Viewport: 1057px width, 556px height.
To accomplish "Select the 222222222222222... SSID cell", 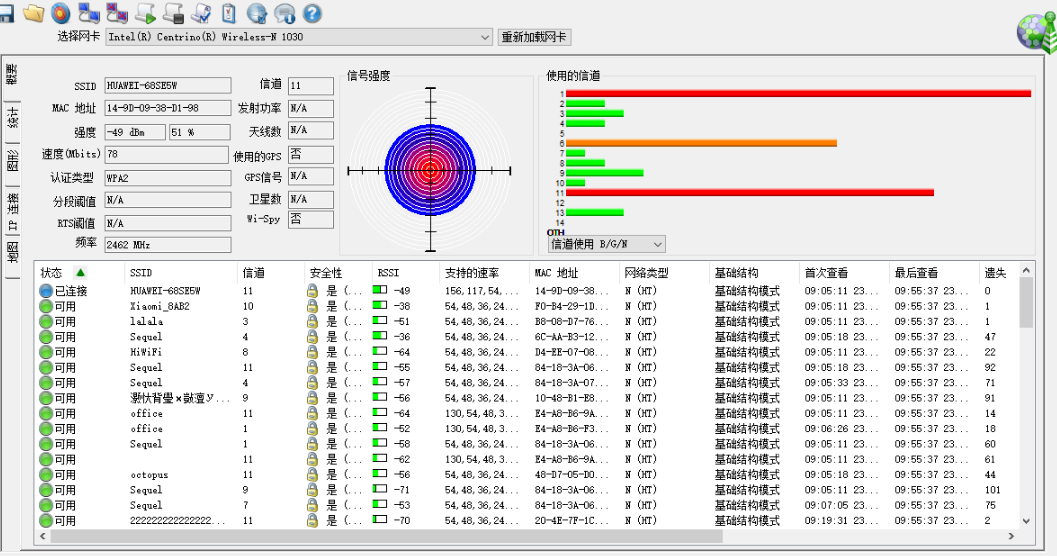I will coord(180,521).
